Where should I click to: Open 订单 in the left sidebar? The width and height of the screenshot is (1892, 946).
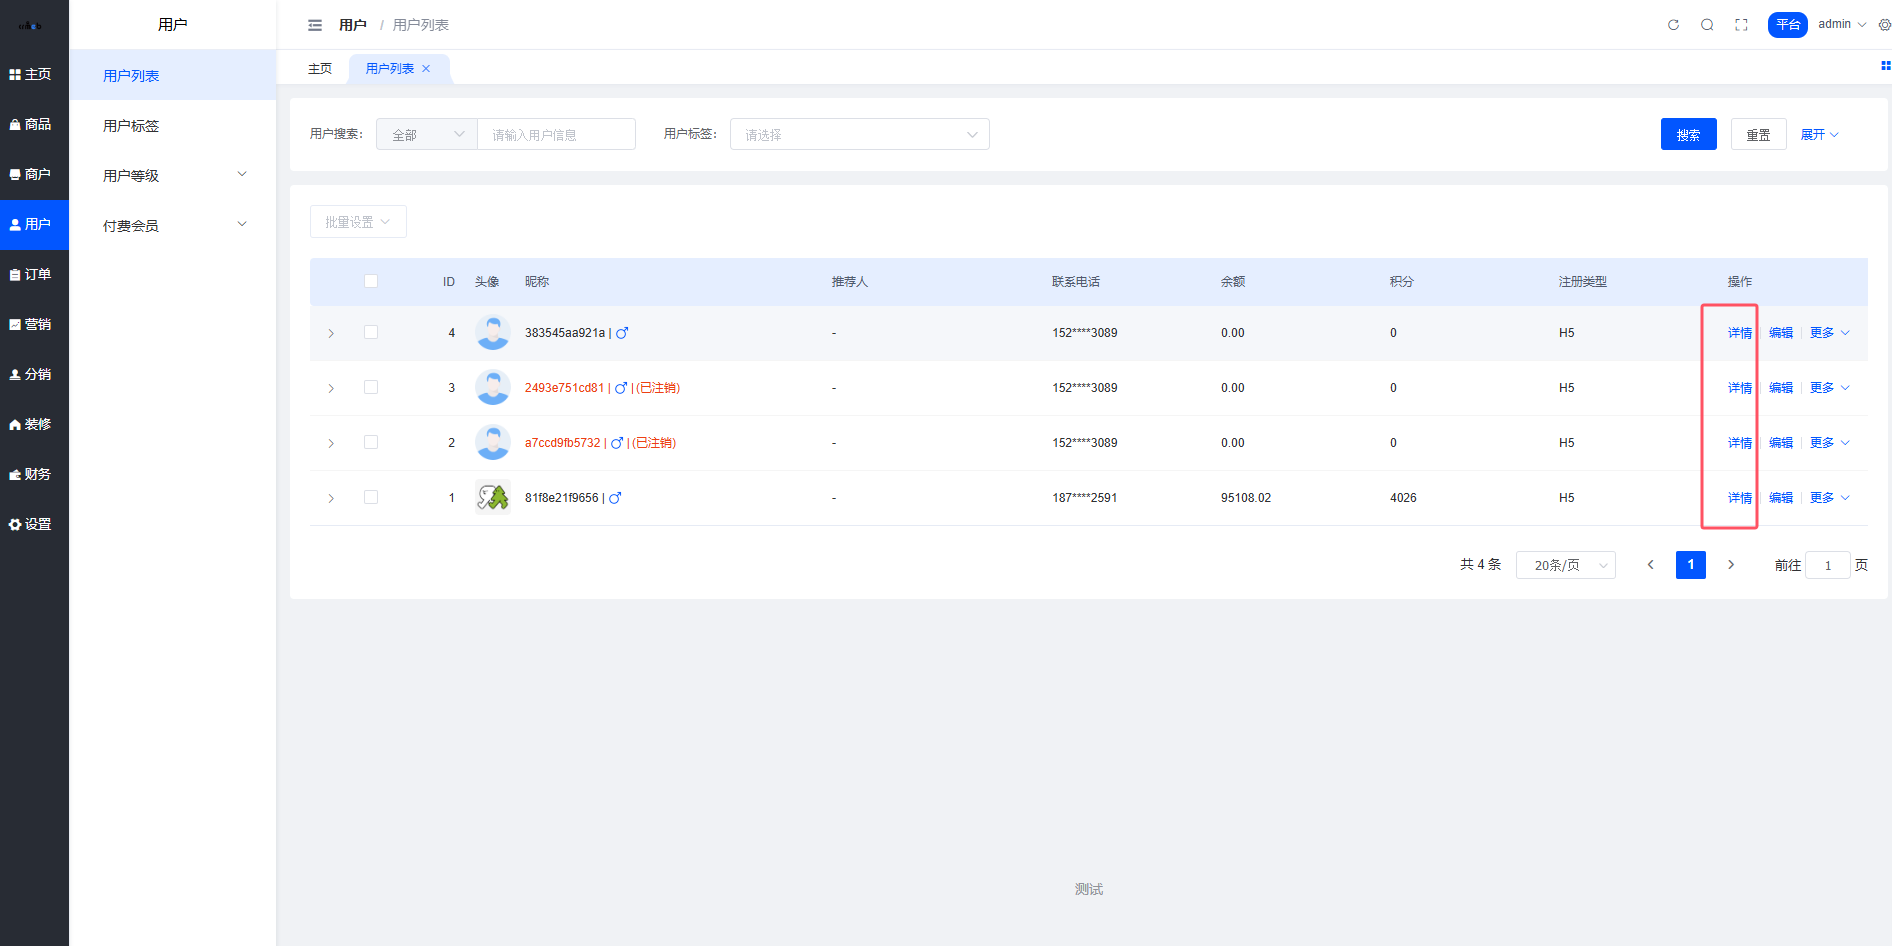coord(34,274)
